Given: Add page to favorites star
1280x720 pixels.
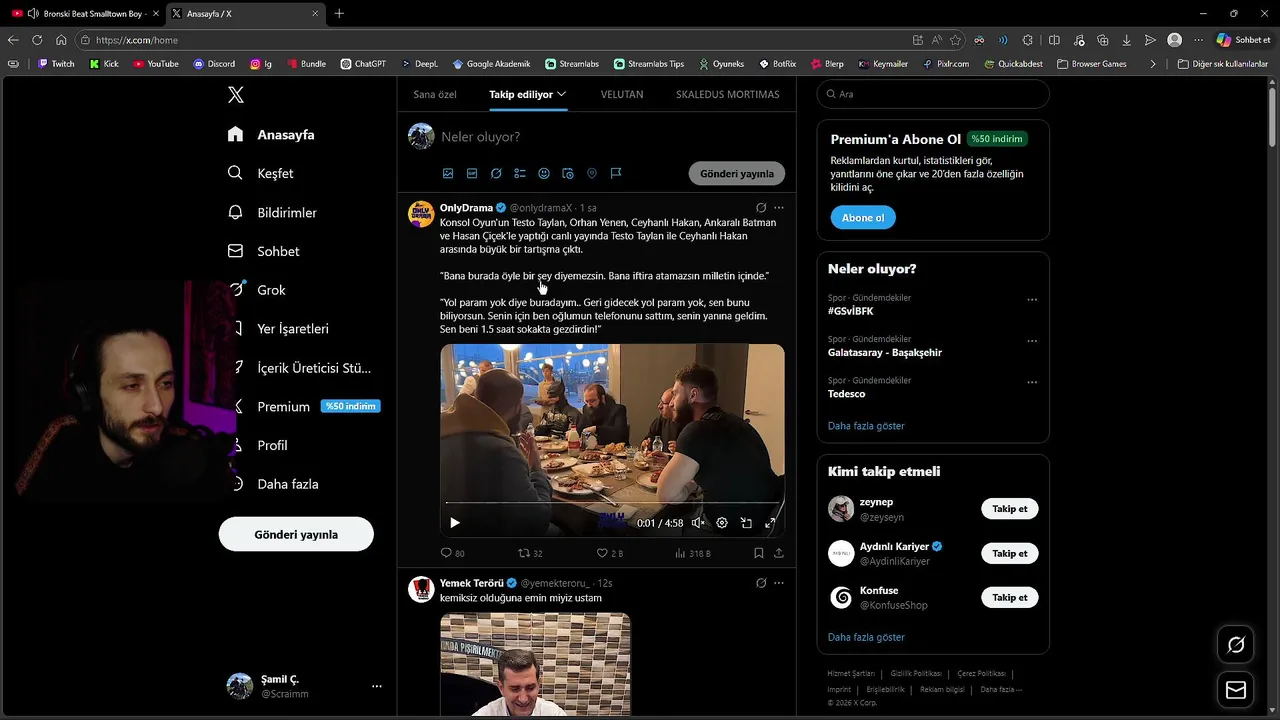Looking at the screenshot, I should tap(955, 40).
